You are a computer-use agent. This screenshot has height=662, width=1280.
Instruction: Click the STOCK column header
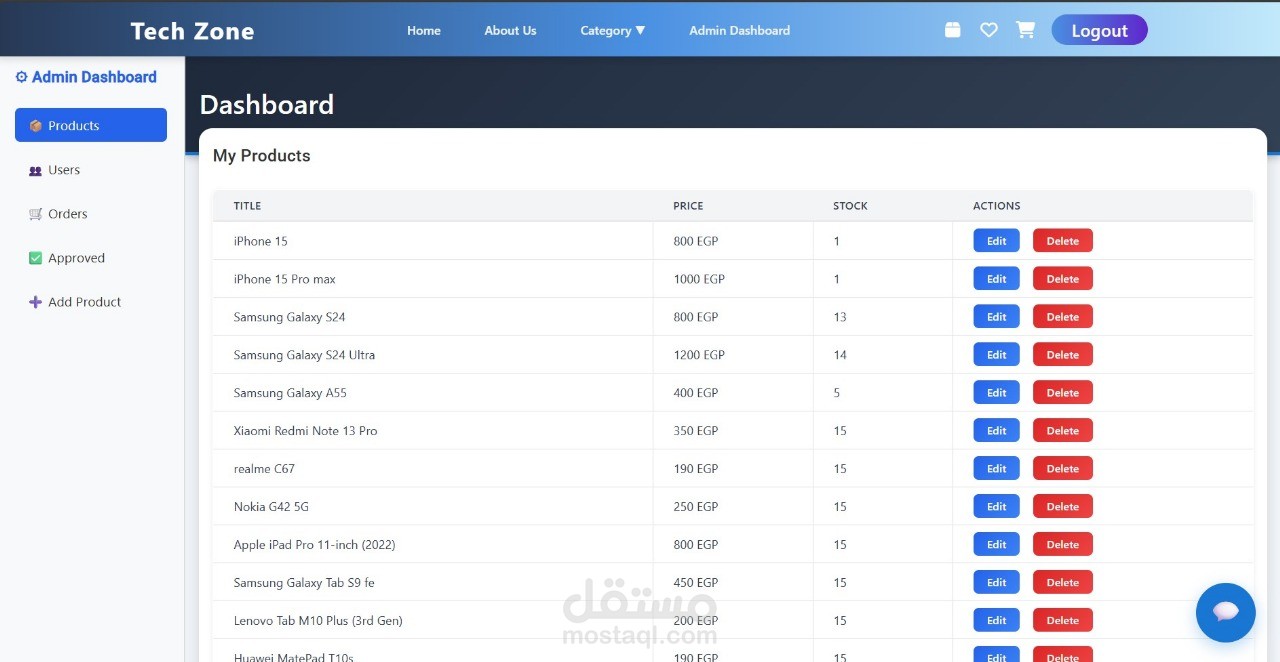[x=850, y=206]
